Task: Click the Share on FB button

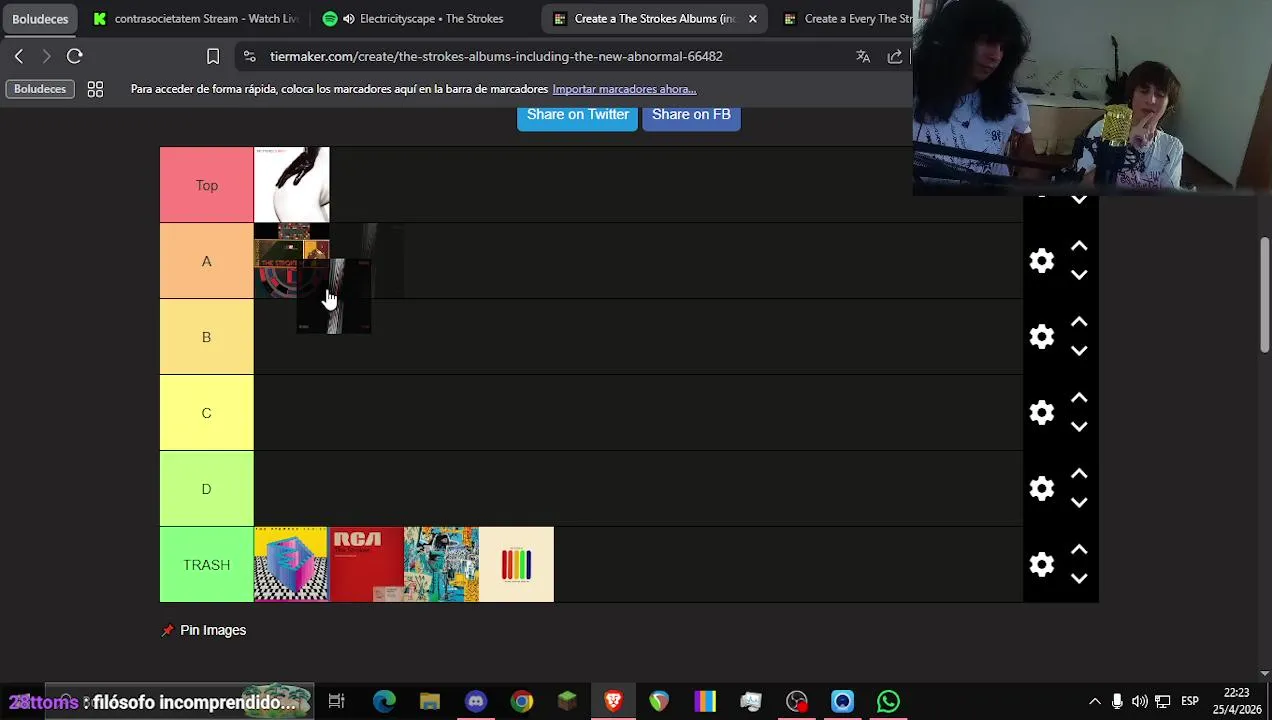Action: coord(691,115)
